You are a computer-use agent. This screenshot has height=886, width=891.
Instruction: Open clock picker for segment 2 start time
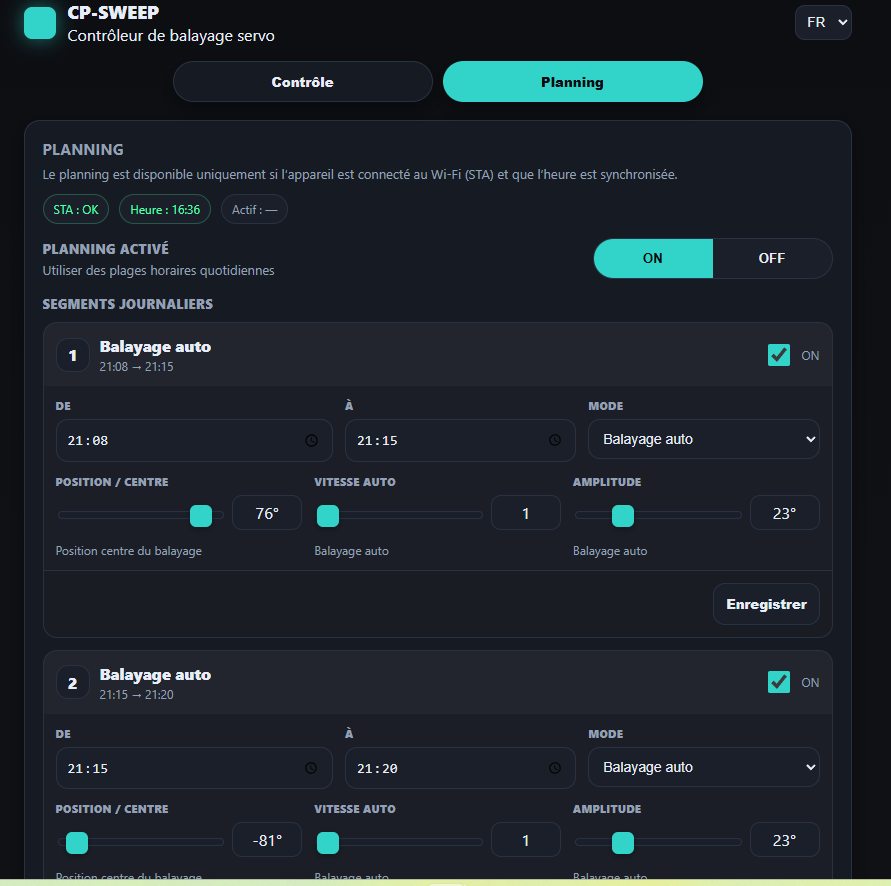(311, 767)
